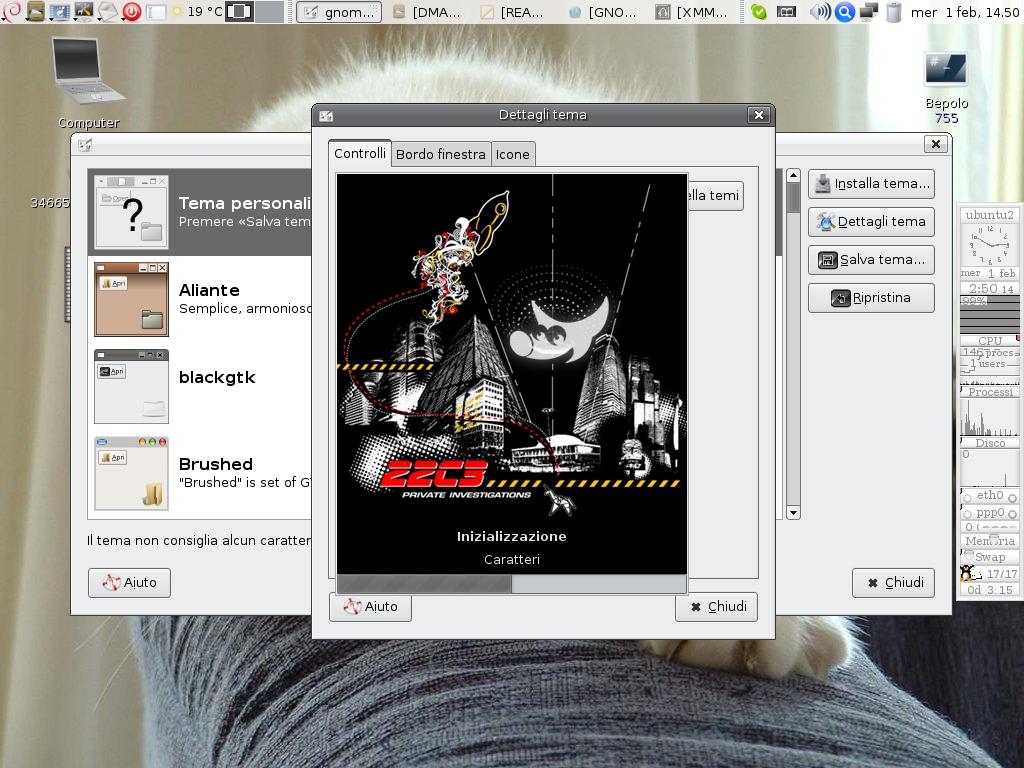1024x768 pixels.
Task: Click gkrellm eth0 network panel
Action: 990,496
